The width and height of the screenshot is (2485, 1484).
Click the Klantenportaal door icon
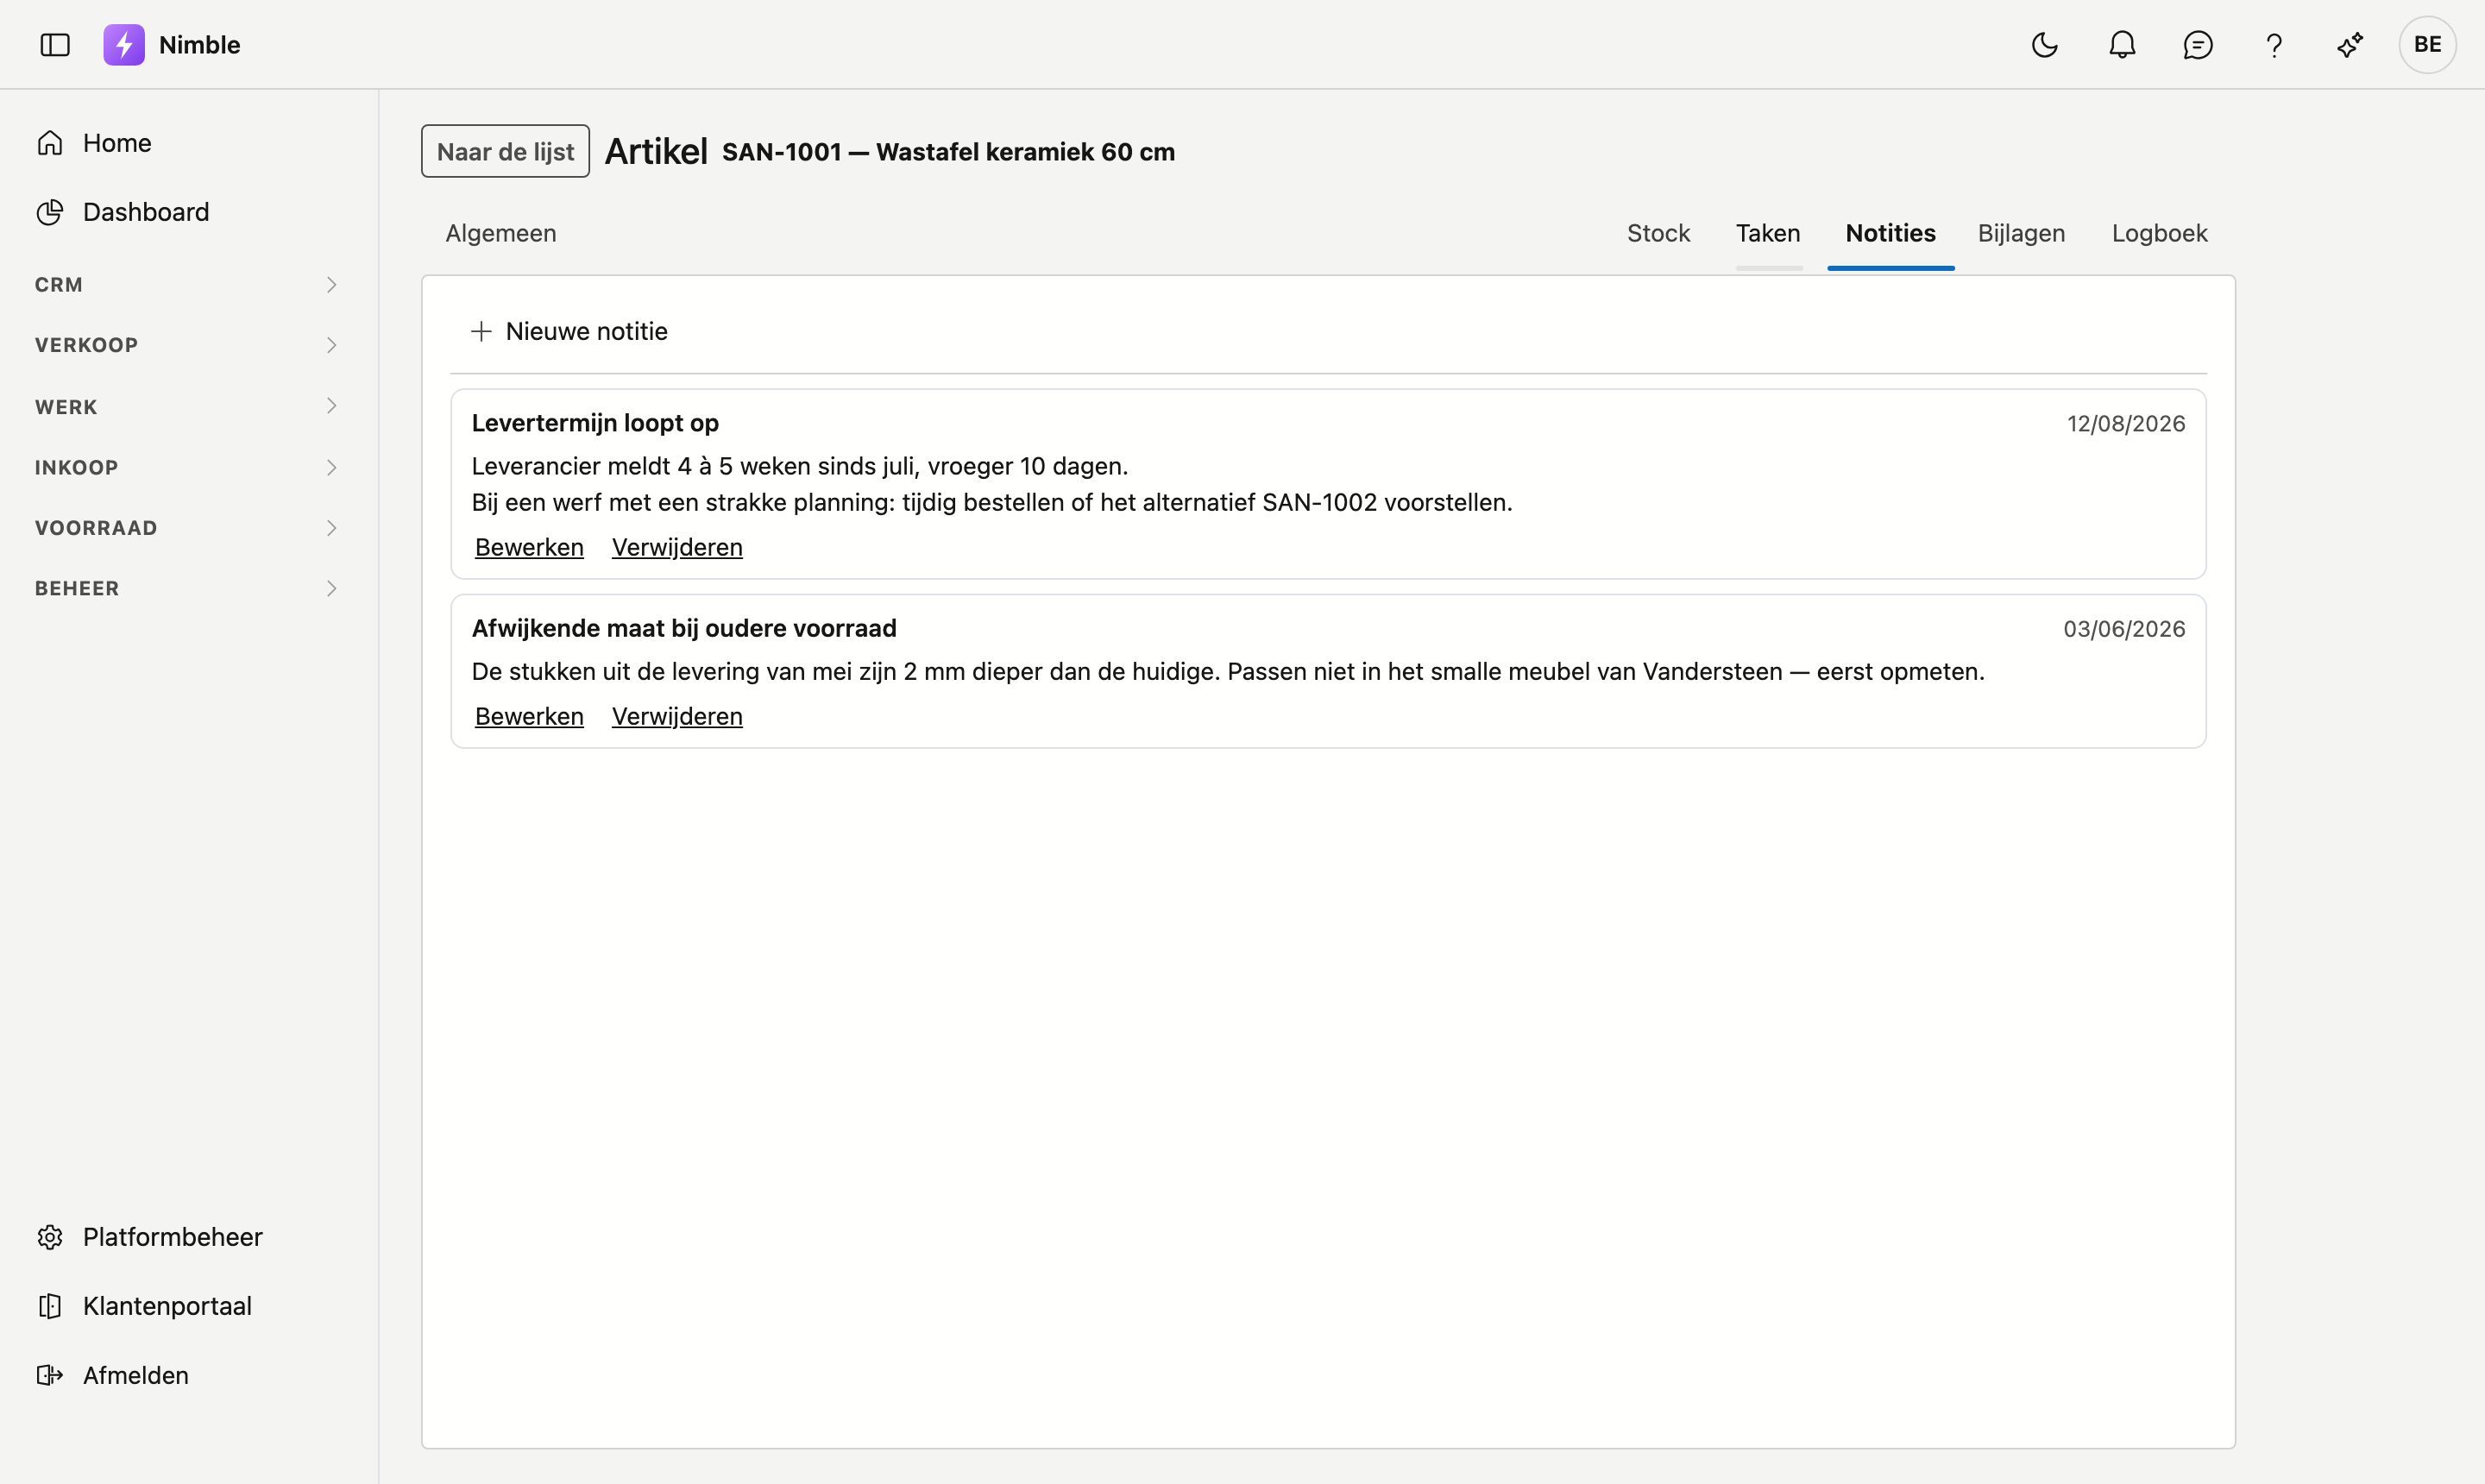point(50,1306)
